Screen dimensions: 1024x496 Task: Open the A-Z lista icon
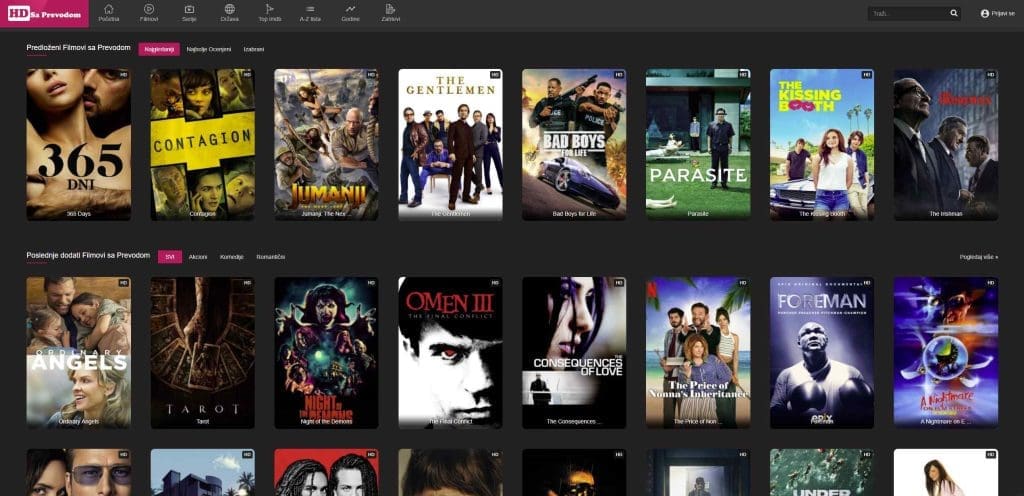[310, 9]
